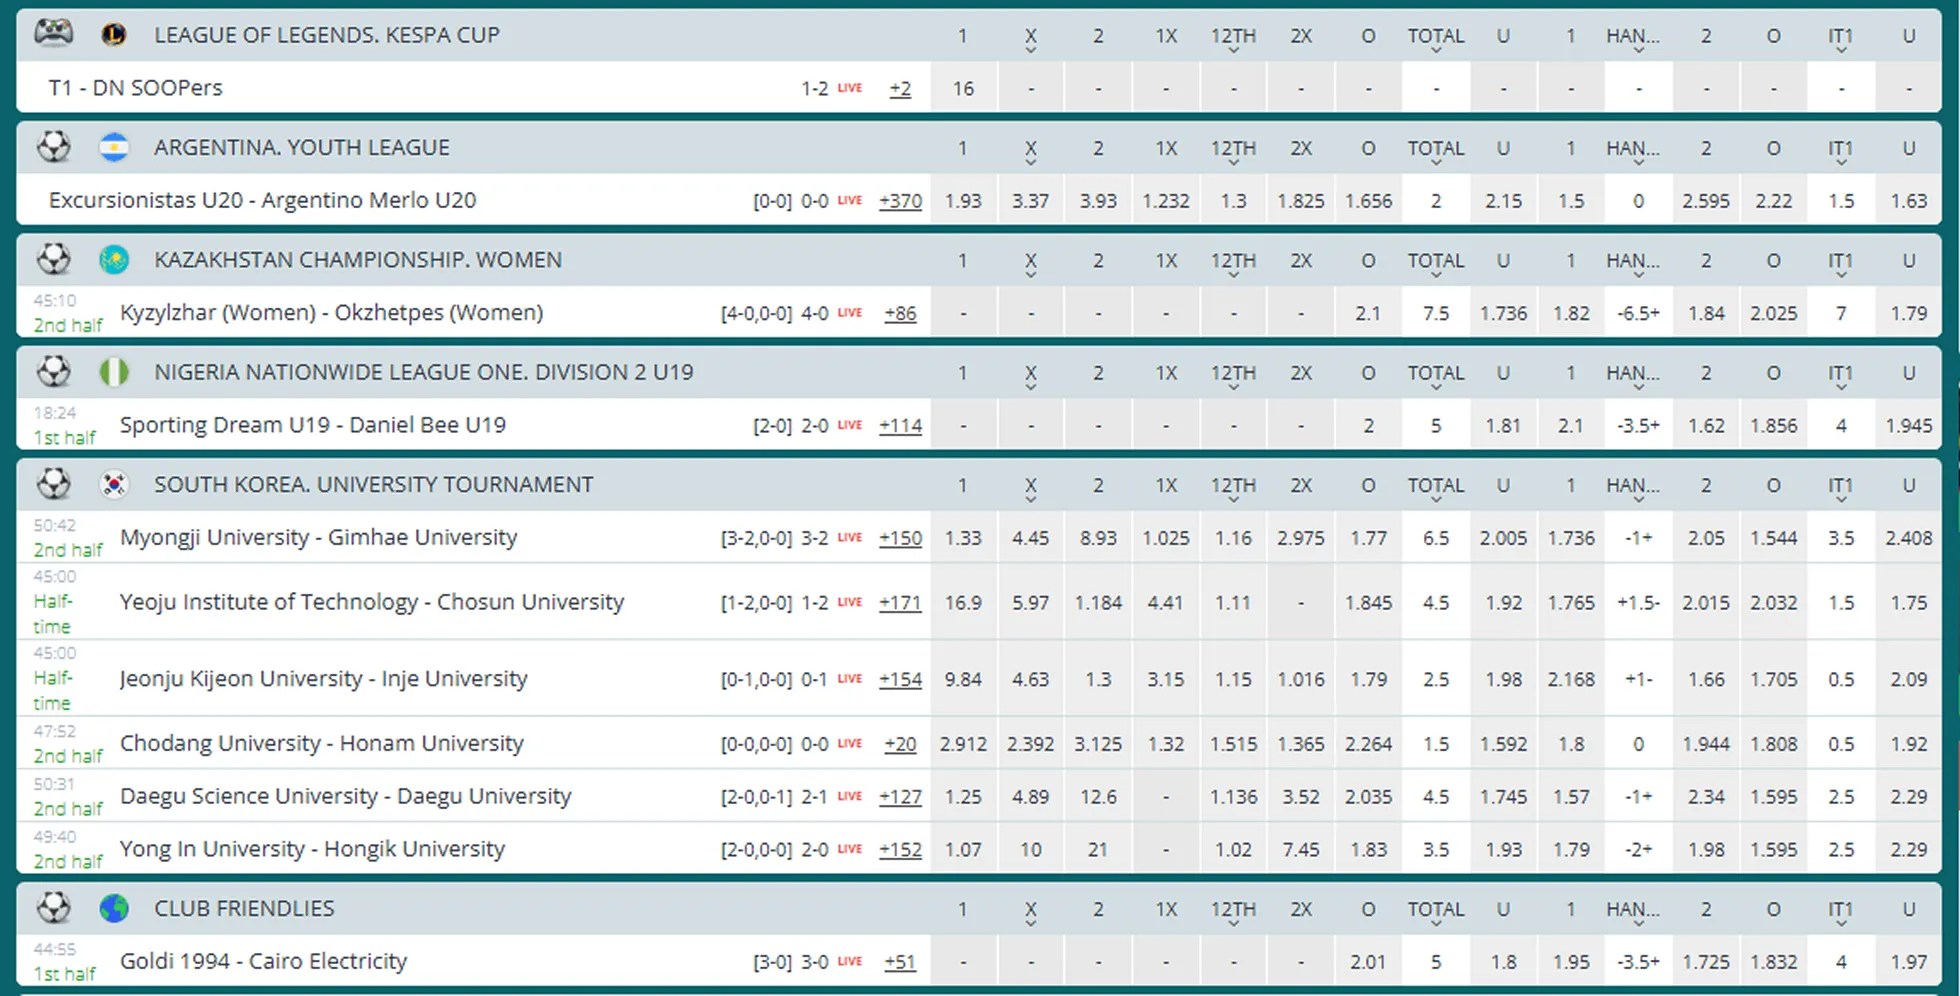Click the soccer ball icon for Kazakhstan Championship
Image resolution: width=1960 pixels, height=996 pixels.
coord(54,260)
